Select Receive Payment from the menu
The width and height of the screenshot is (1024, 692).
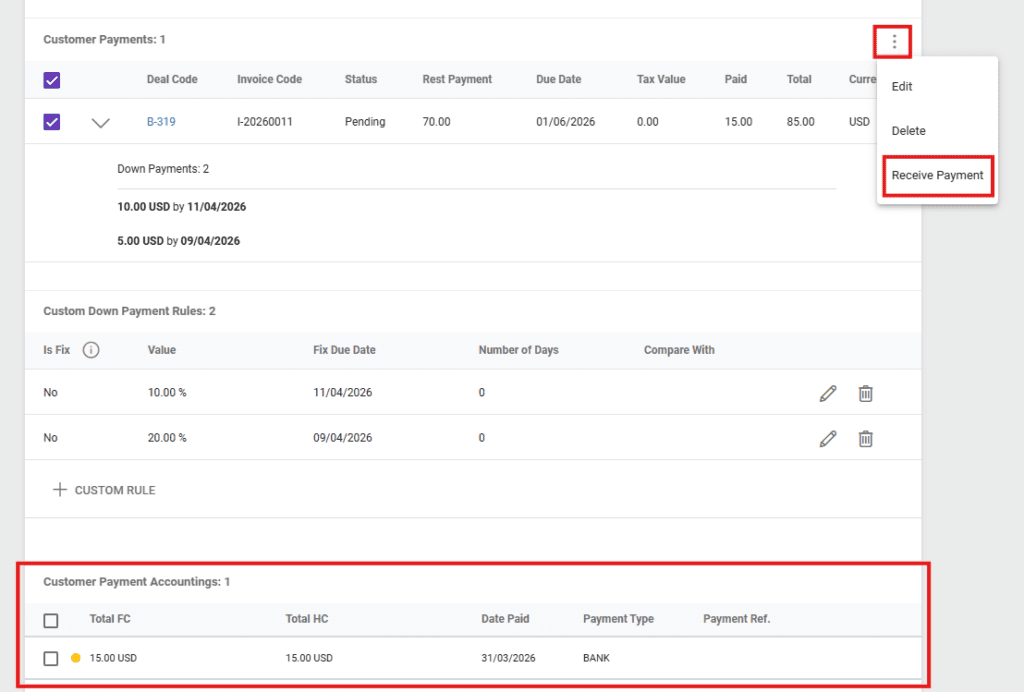[x=937, y=175]
